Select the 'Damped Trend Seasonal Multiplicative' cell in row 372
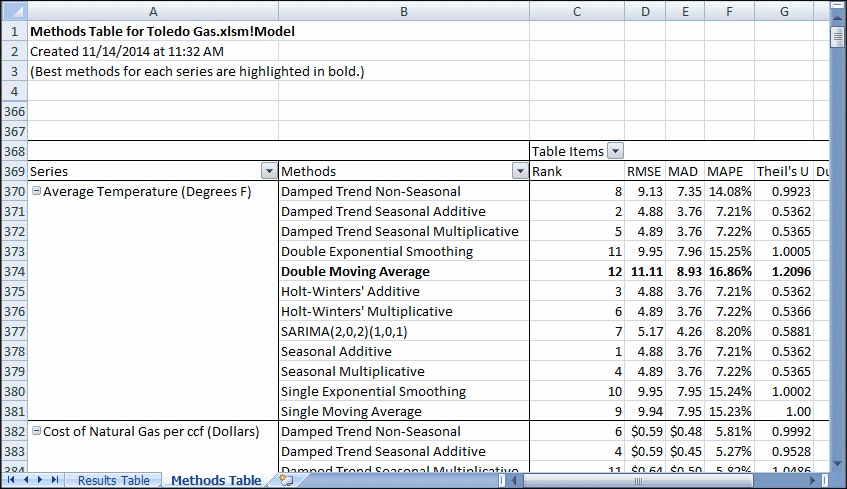This screenshot has width=847, height=489. 404,231
